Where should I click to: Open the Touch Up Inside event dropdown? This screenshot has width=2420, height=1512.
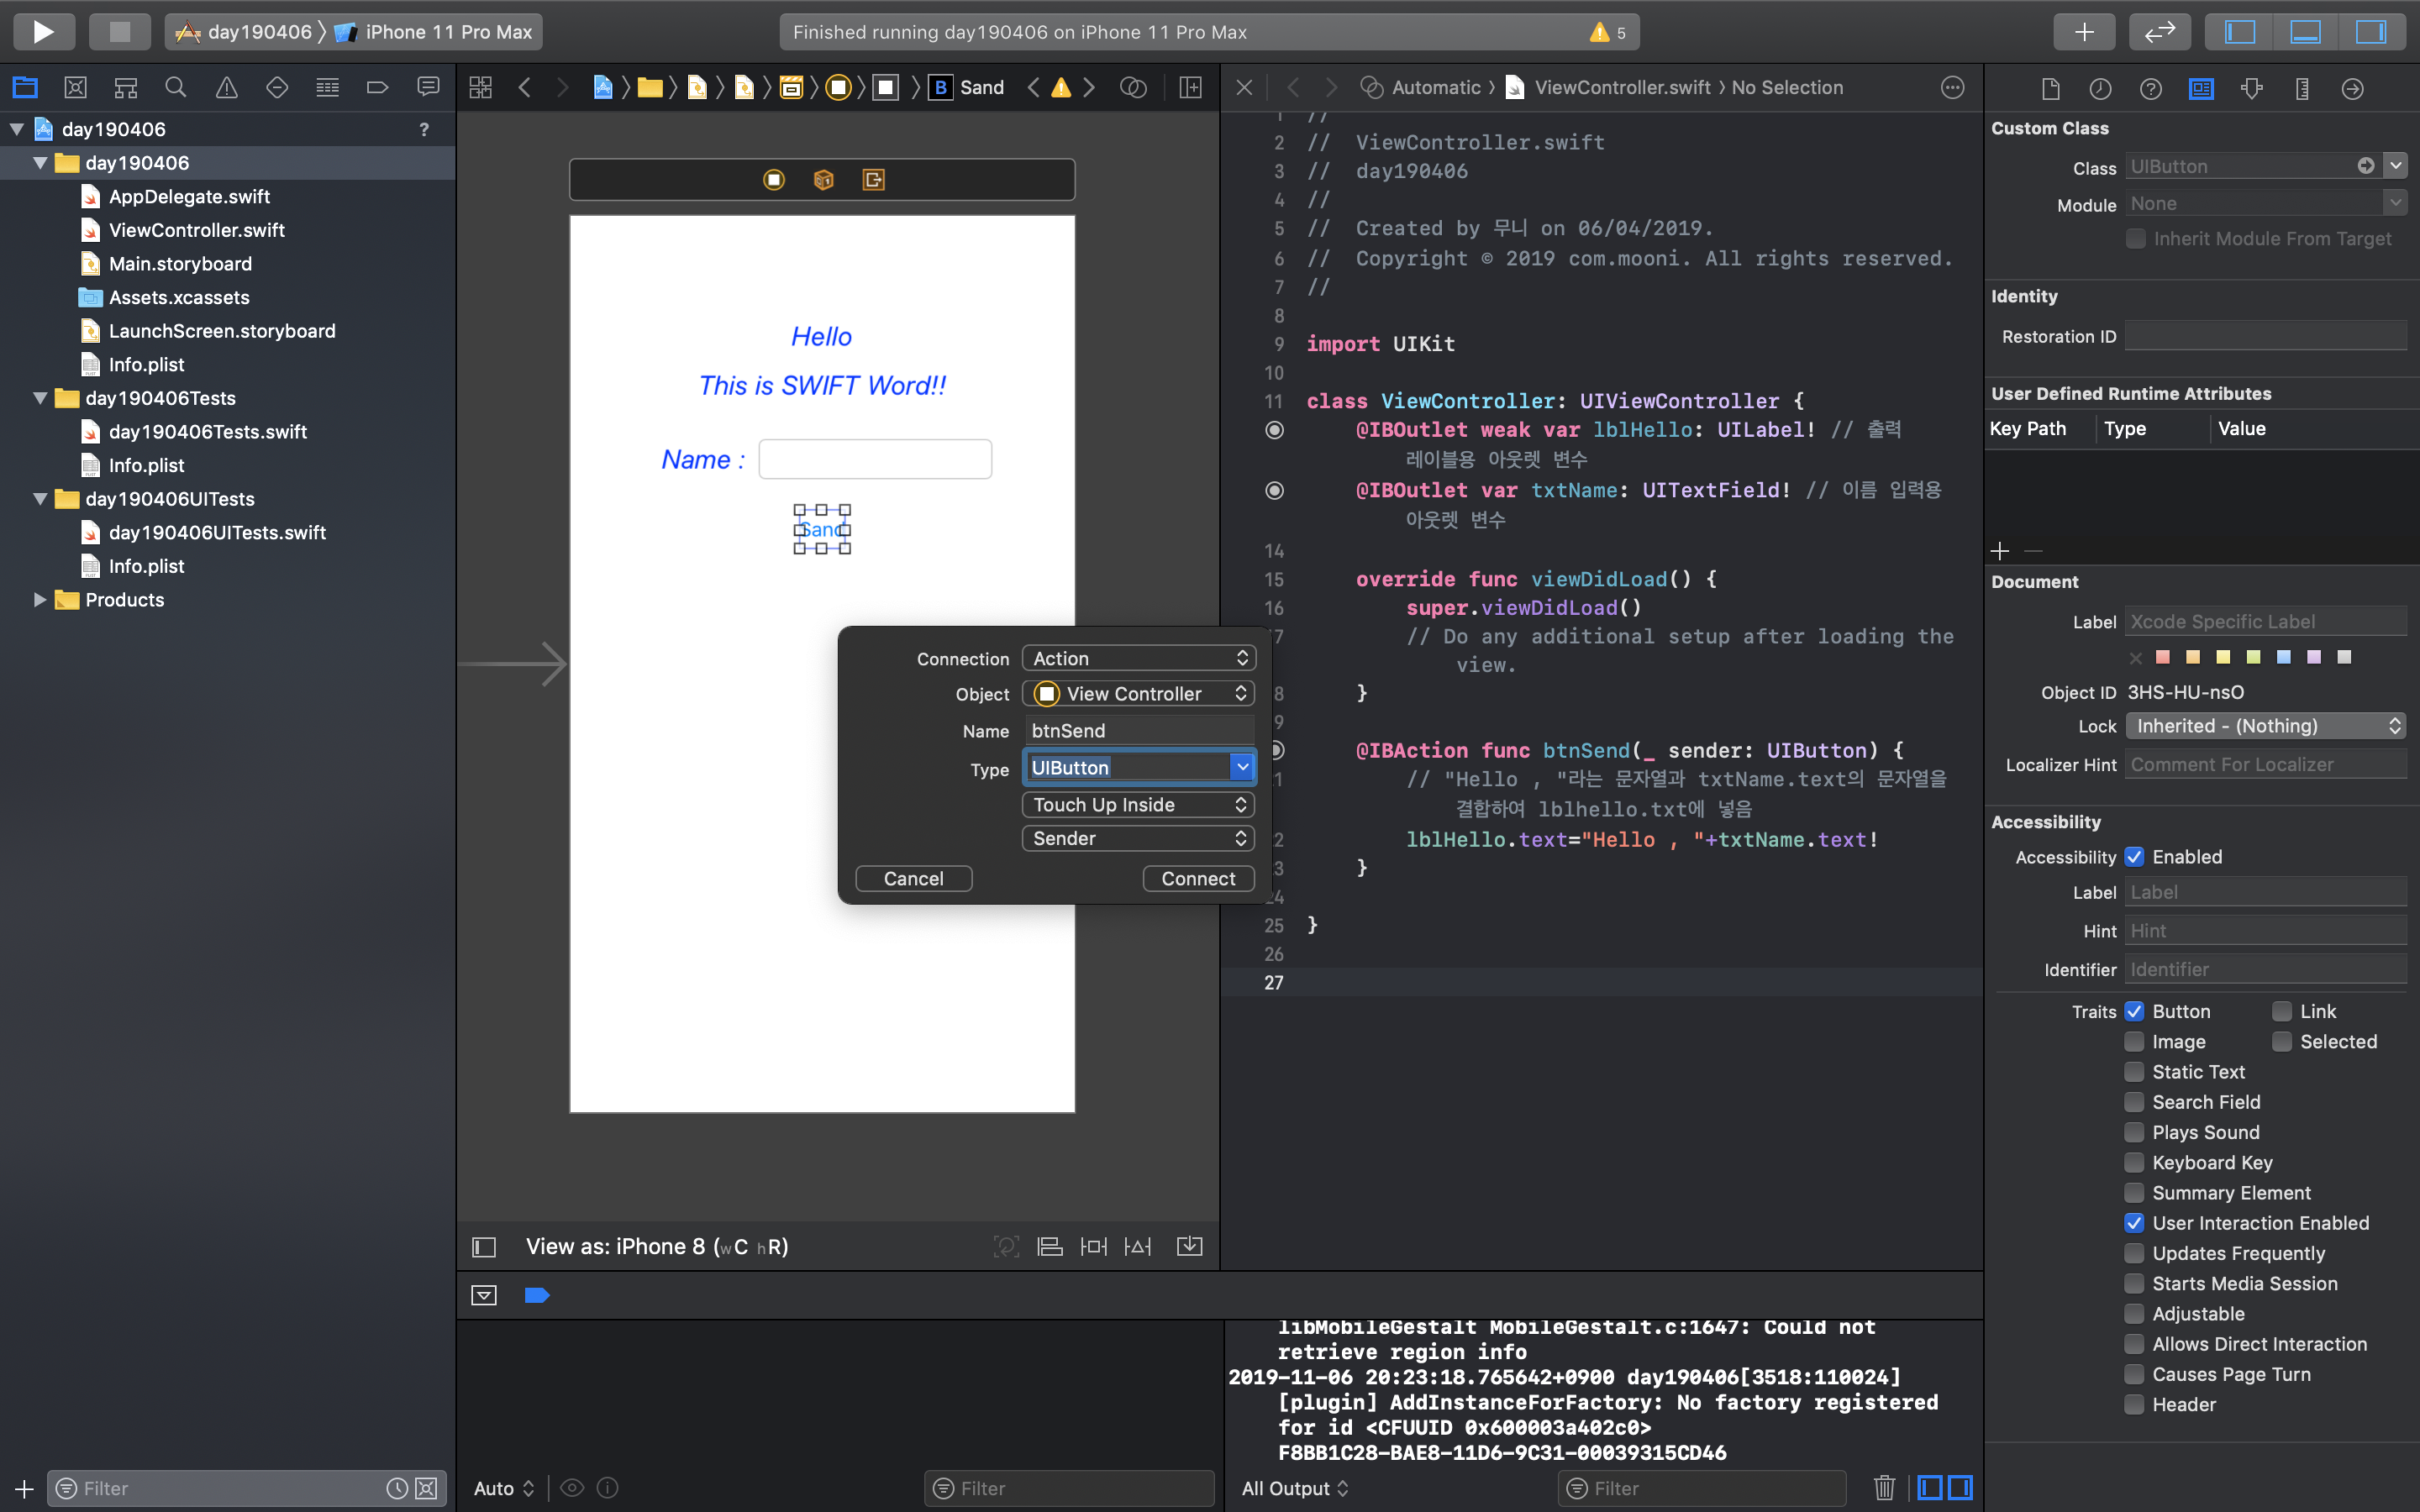pyautogui.click(x=1138, y=805)
